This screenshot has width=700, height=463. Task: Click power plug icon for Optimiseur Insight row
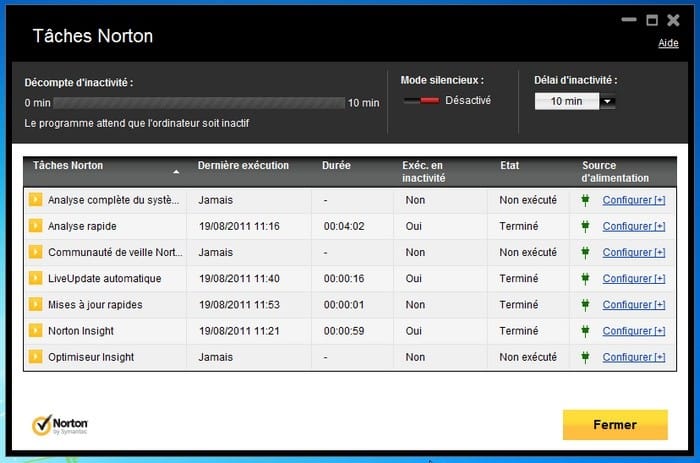pos(585,357)
